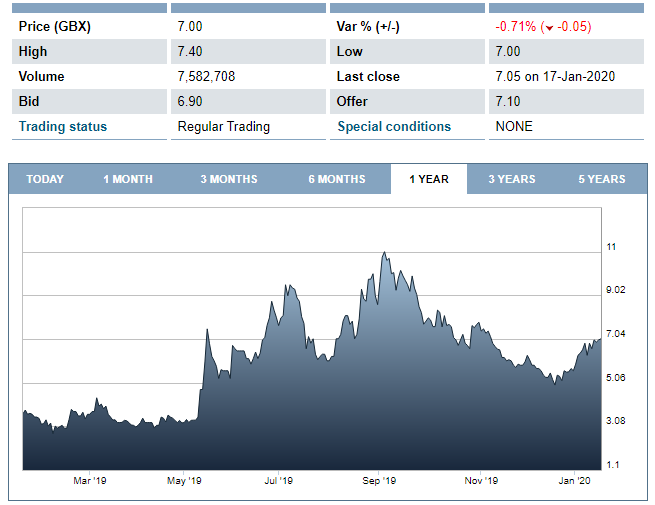Image resolution: width=655 pixels, height=505 pixels.
Task: Select the 1 YEAR tab
Action: [429, 179]
